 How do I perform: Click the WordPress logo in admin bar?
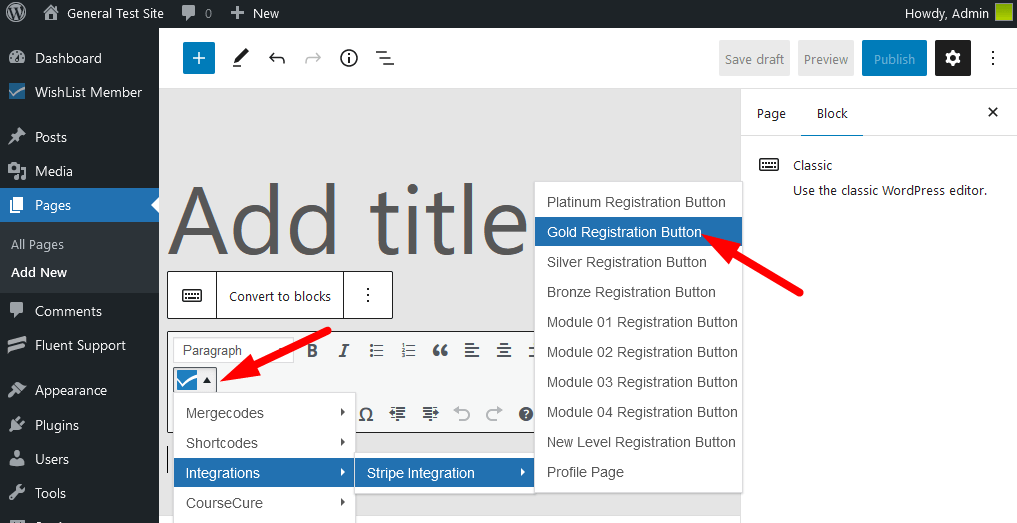[x=16, y=13]
